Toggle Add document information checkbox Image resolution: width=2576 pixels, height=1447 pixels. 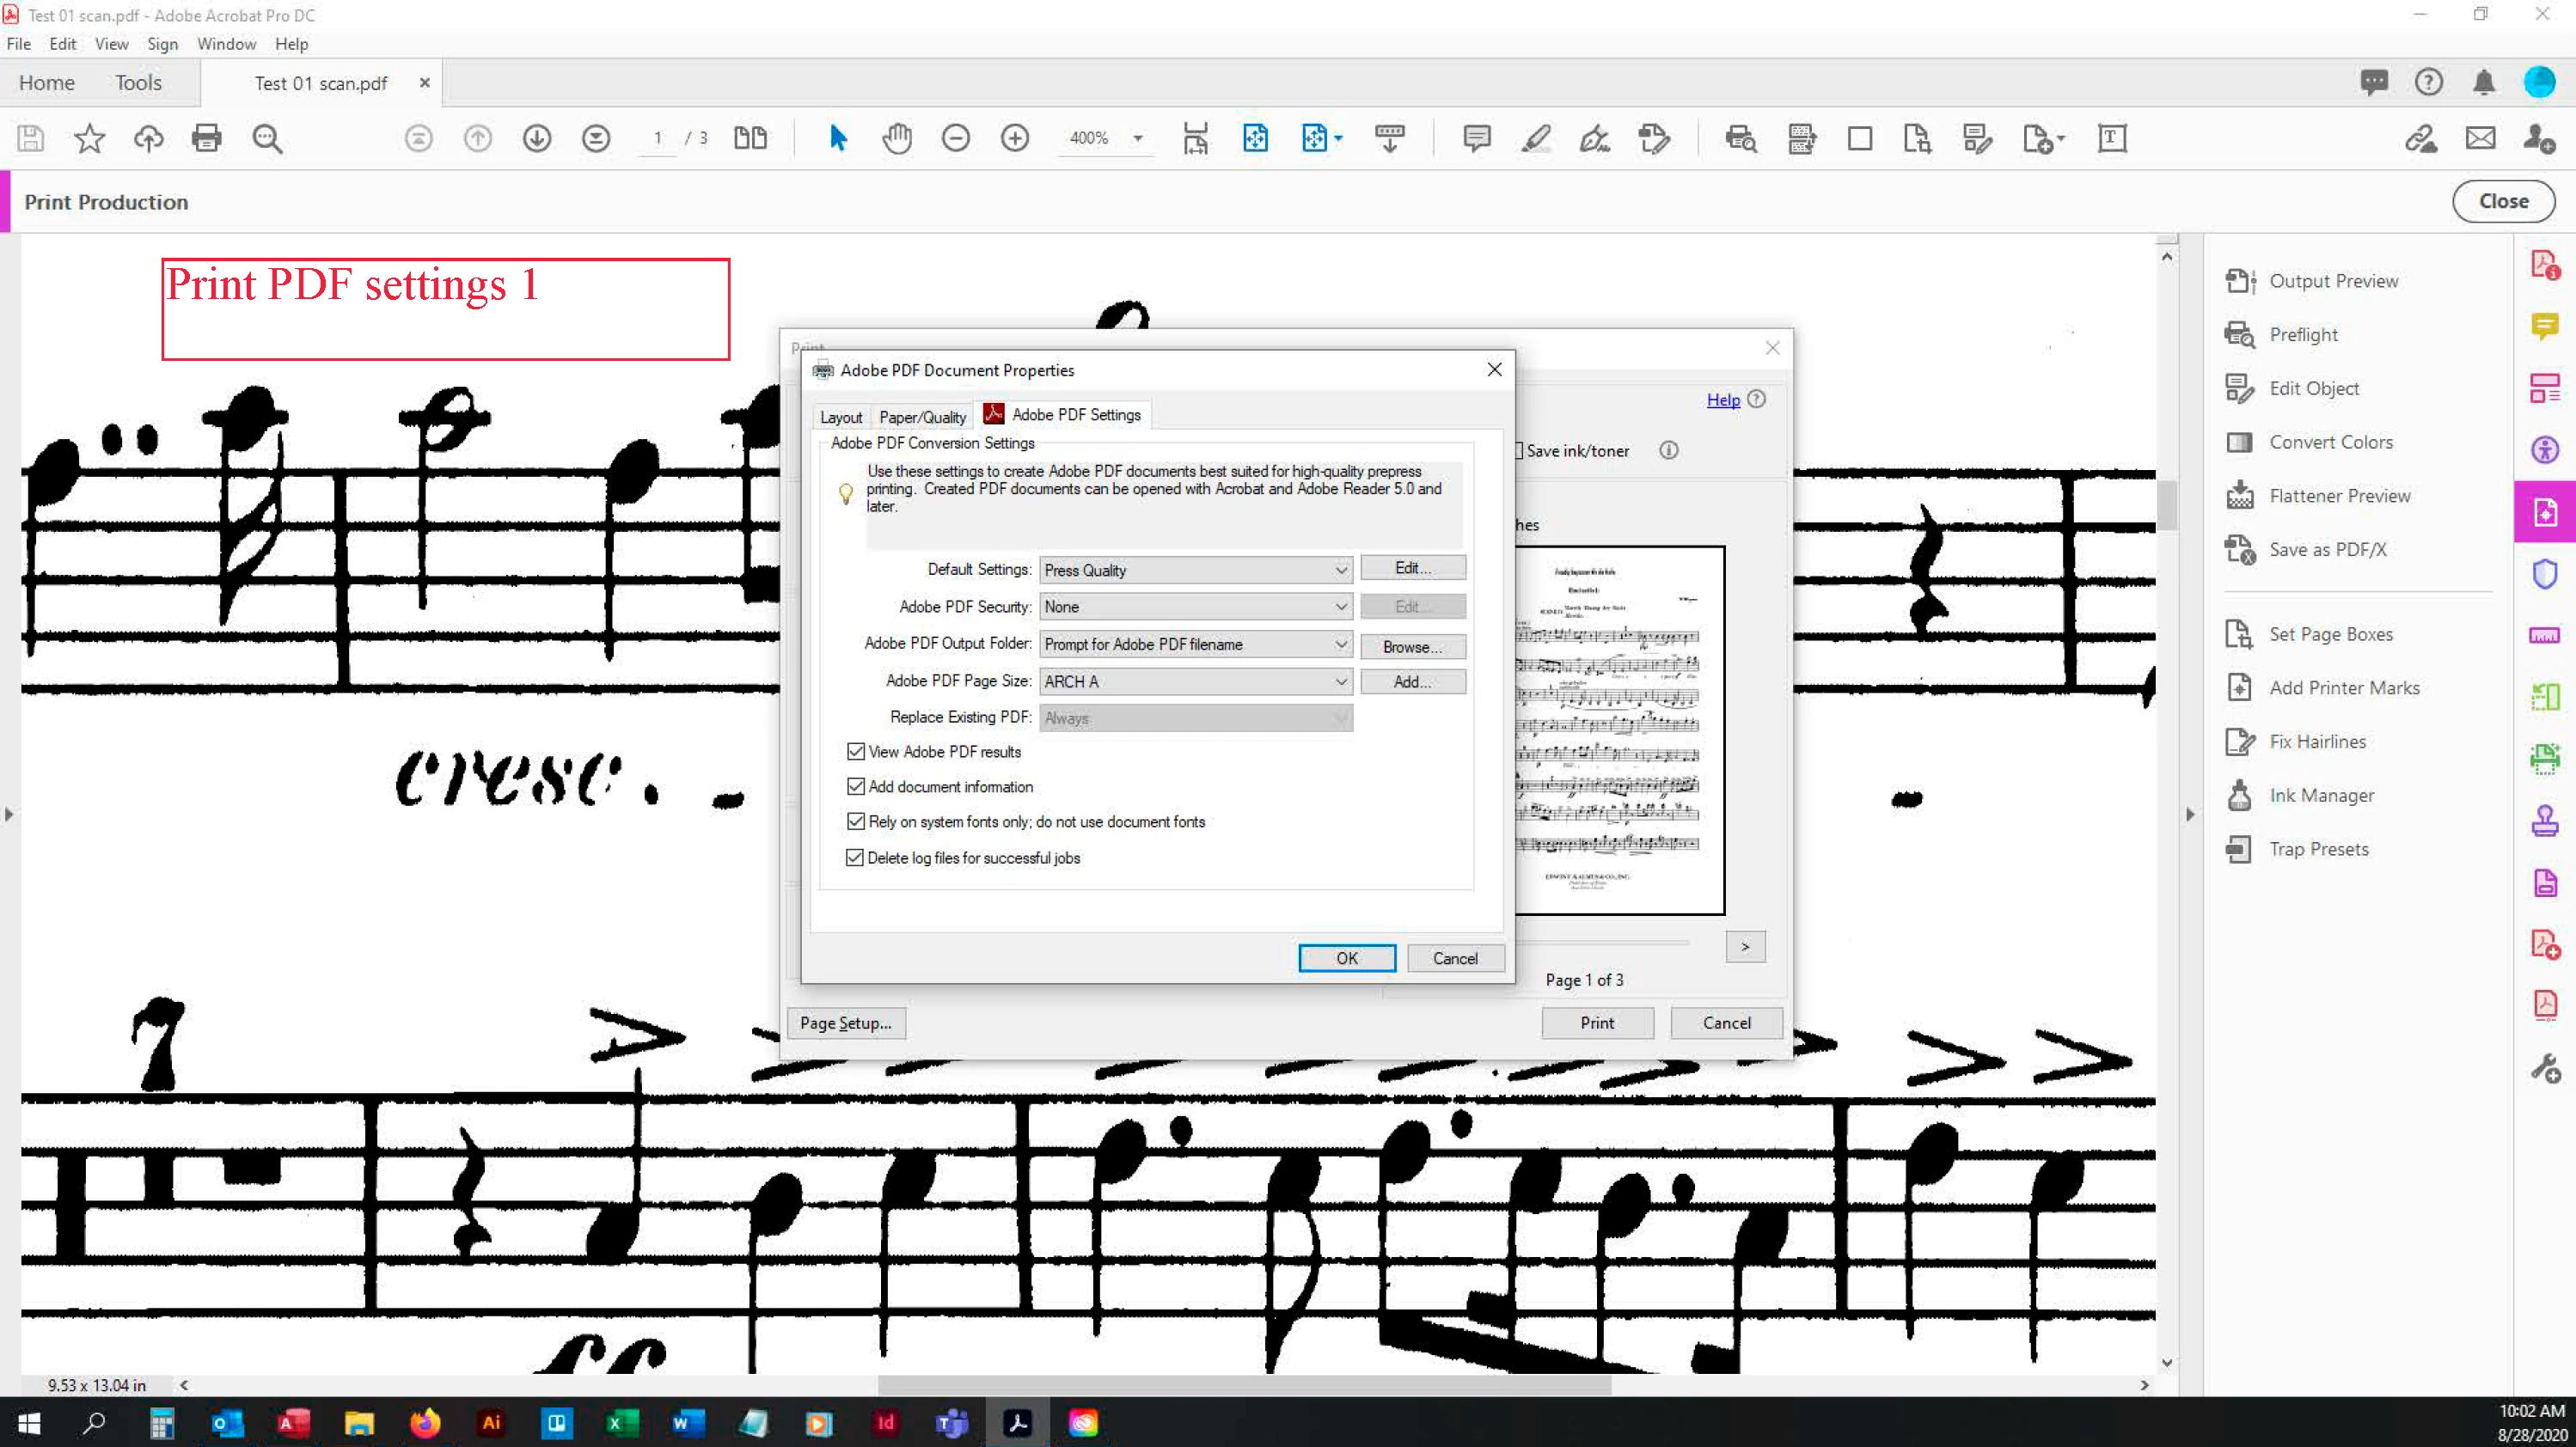click(856, 787)
